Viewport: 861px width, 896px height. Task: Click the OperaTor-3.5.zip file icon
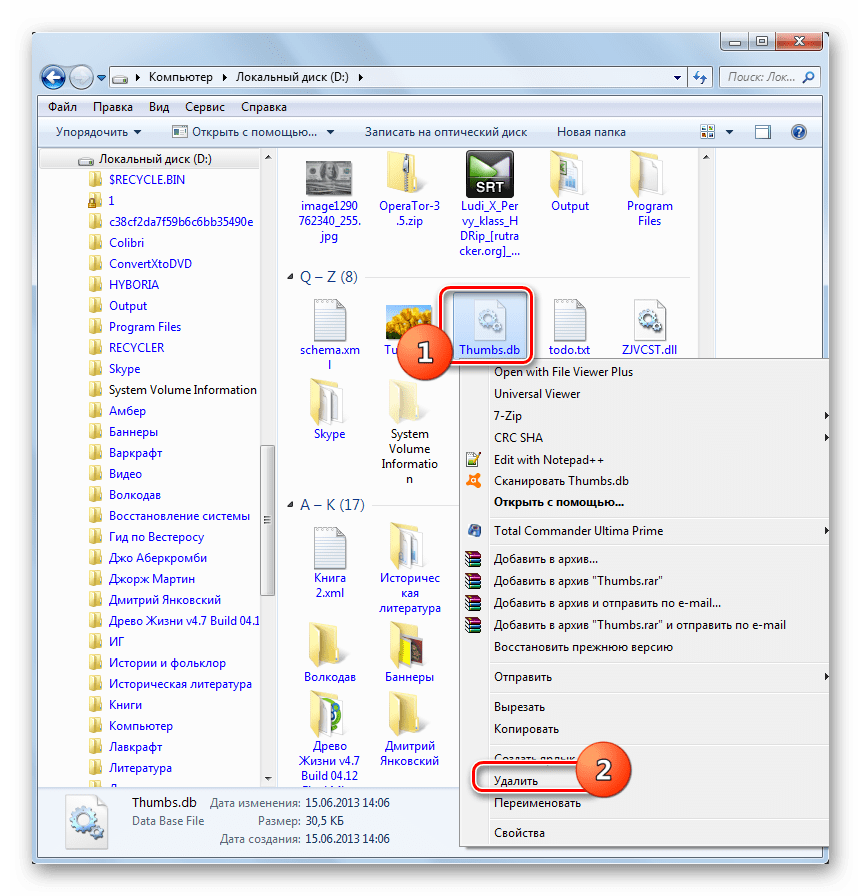coord(407,175)
